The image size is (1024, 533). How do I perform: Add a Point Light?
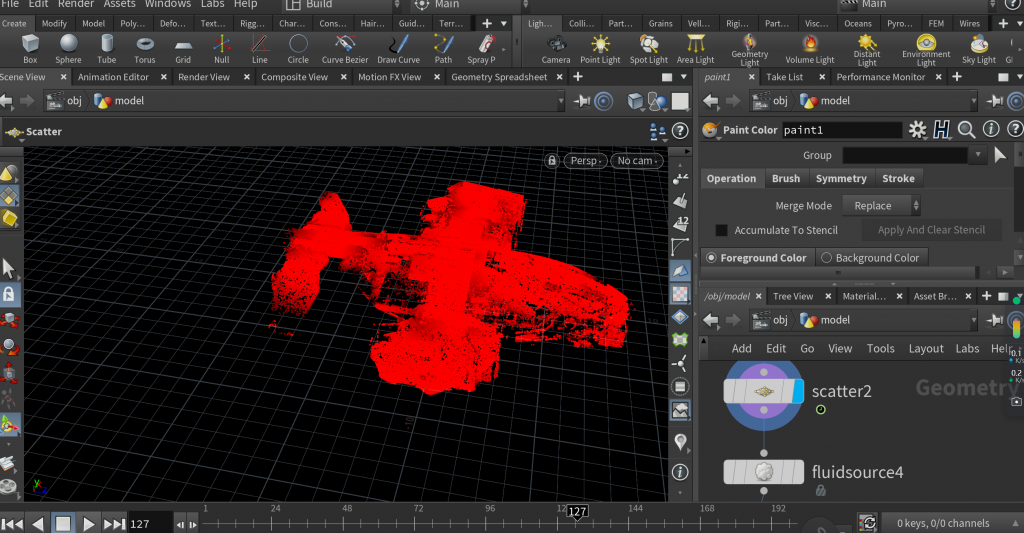click(x=600, y=49)
